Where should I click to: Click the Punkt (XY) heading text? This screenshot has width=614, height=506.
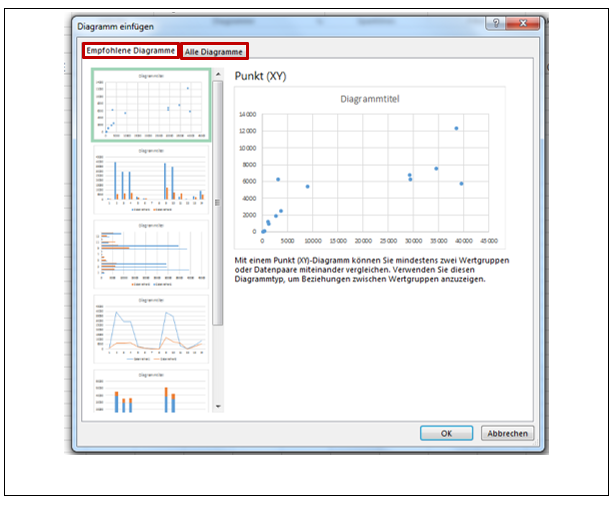click(262, 75)
